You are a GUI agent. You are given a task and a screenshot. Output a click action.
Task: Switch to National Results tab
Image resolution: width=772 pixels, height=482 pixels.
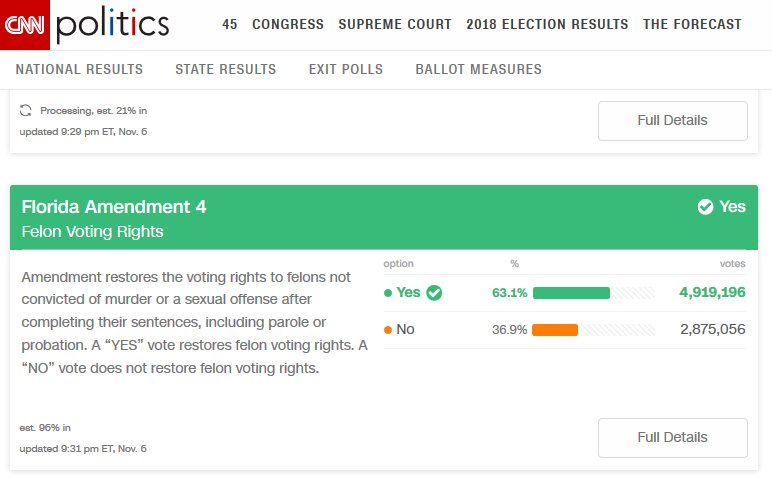79,69
